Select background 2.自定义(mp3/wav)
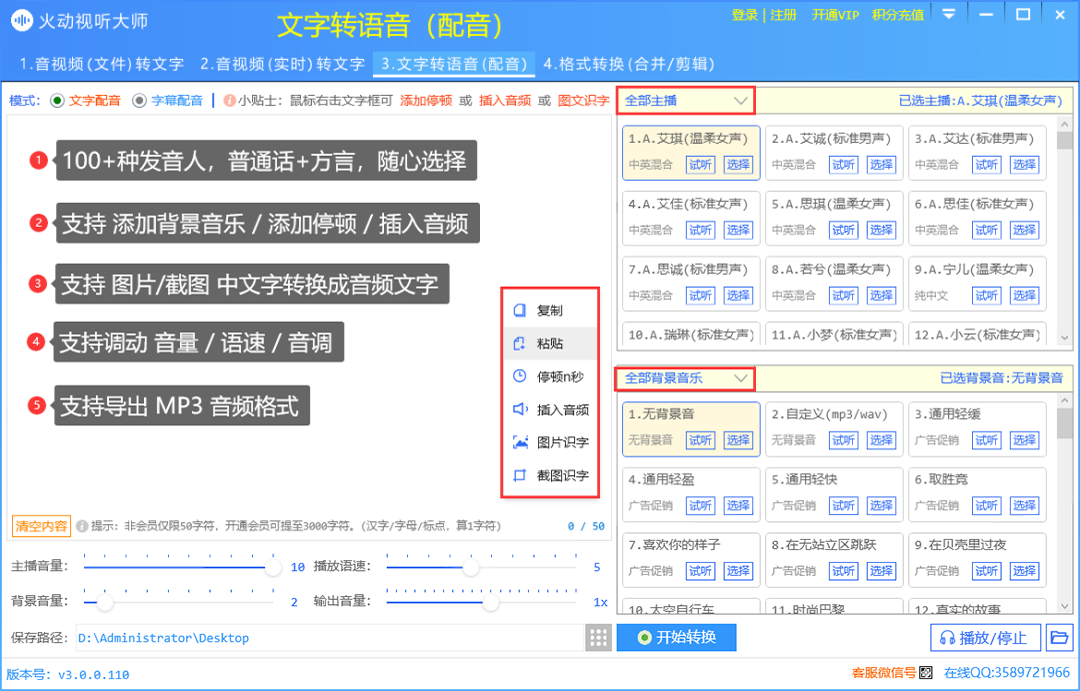This screenshot has height=691, width=1080. 881,440
